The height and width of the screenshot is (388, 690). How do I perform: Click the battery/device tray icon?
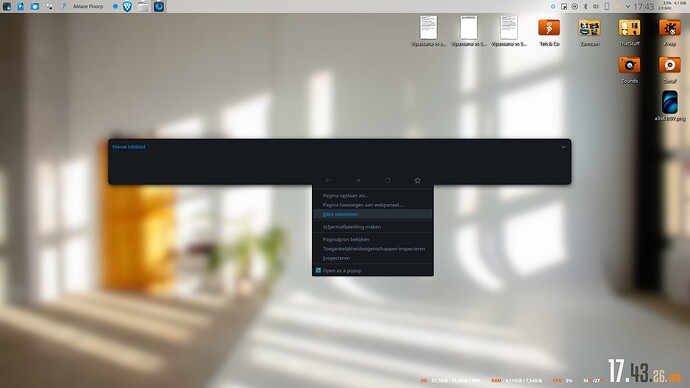pos(607,7)
